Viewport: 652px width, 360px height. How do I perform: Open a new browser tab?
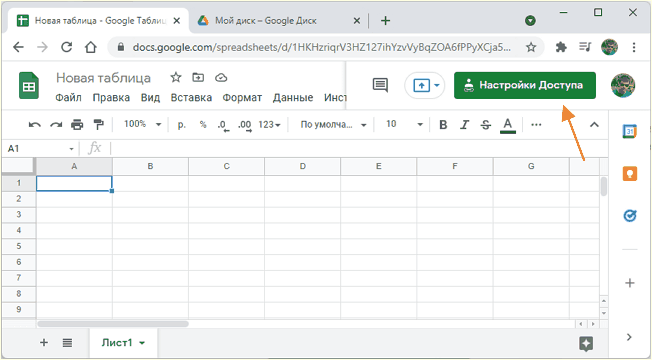tap(385, 21)
